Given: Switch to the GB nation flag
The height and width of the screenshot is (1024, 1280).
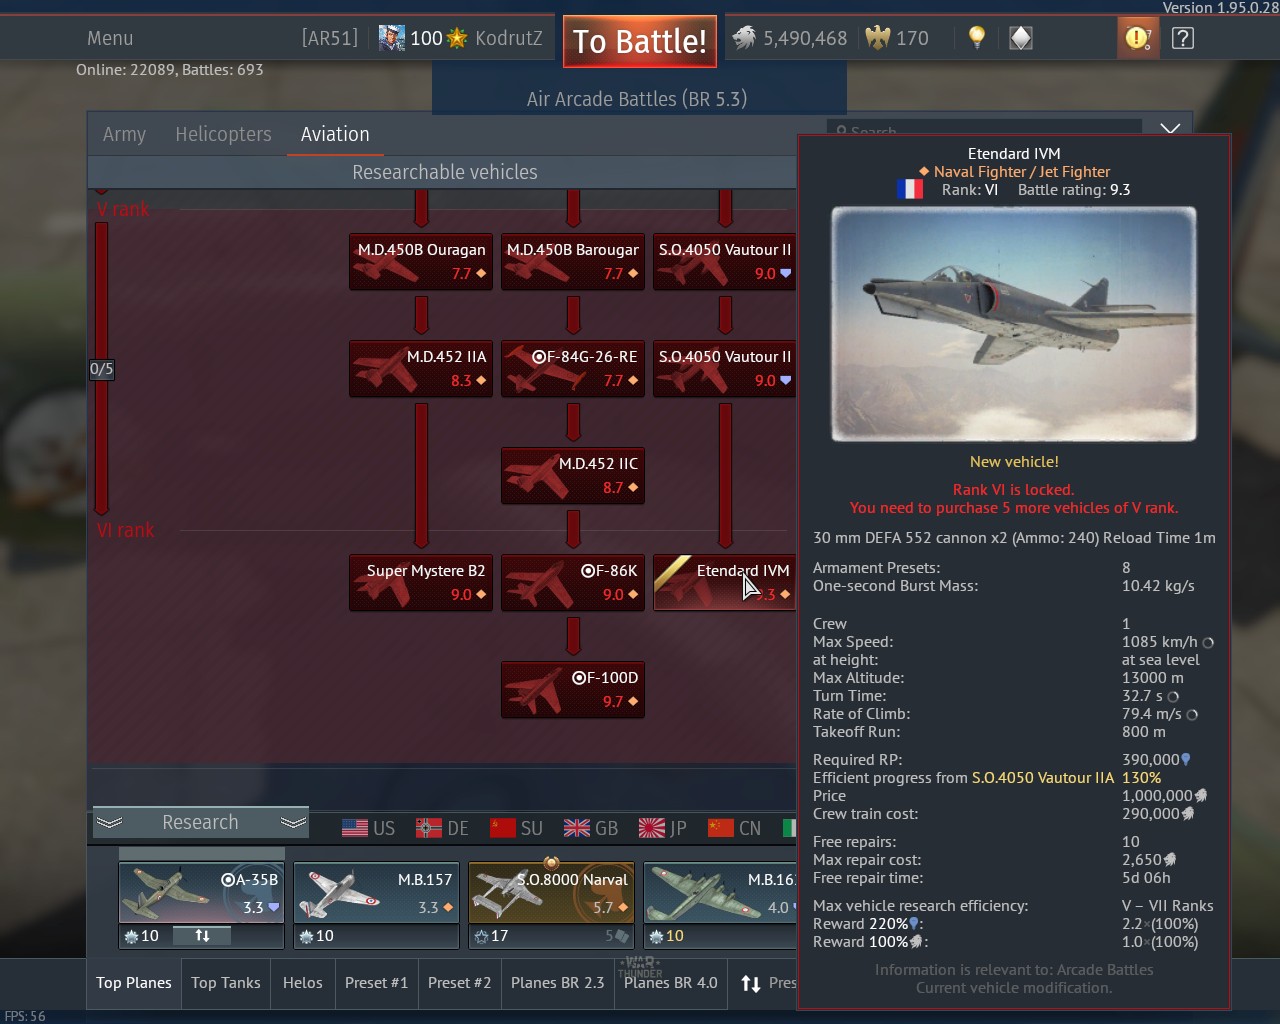Looking at the screenshot, I should [590, 828].
